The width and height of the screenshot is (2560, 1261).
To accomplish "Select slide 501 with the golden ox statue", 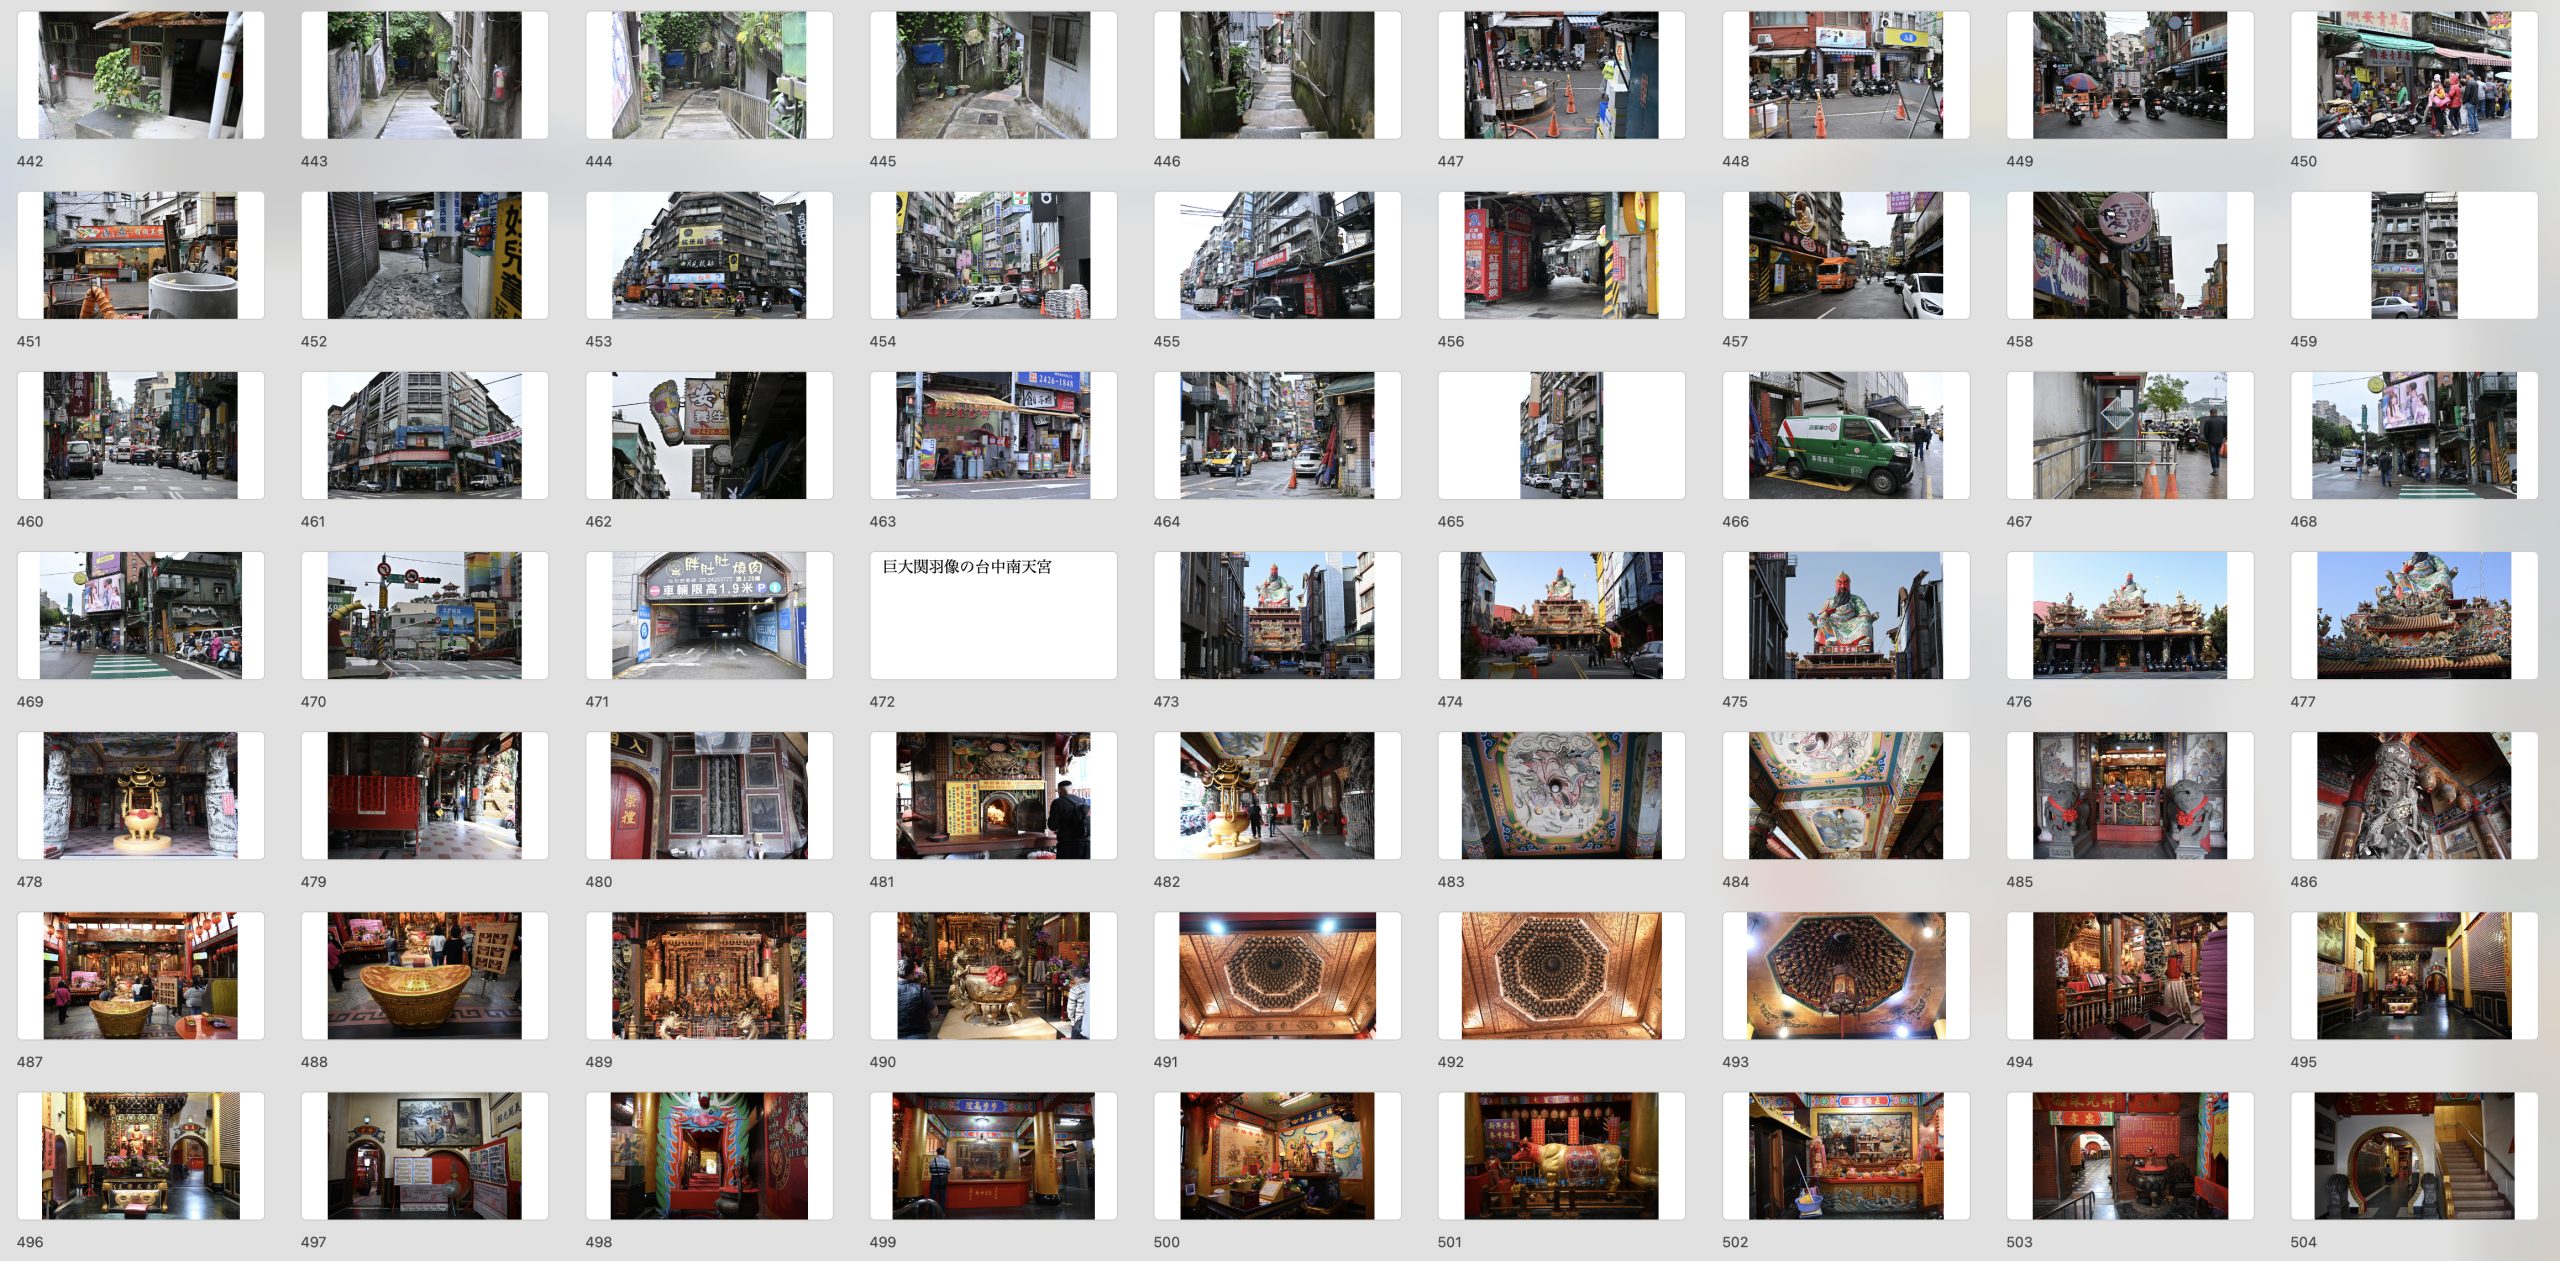I will pyautogui.click(x=1561, y=1155).
